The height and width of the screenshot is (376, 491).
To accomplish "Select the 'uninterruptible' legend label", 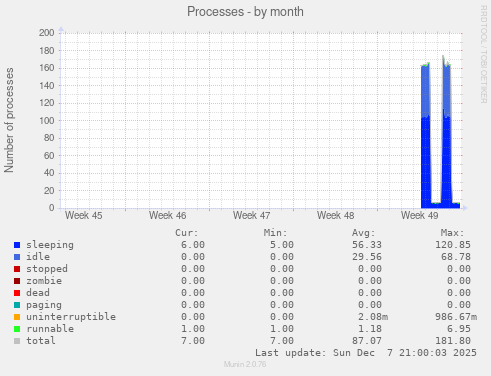I will coord(71,317).
